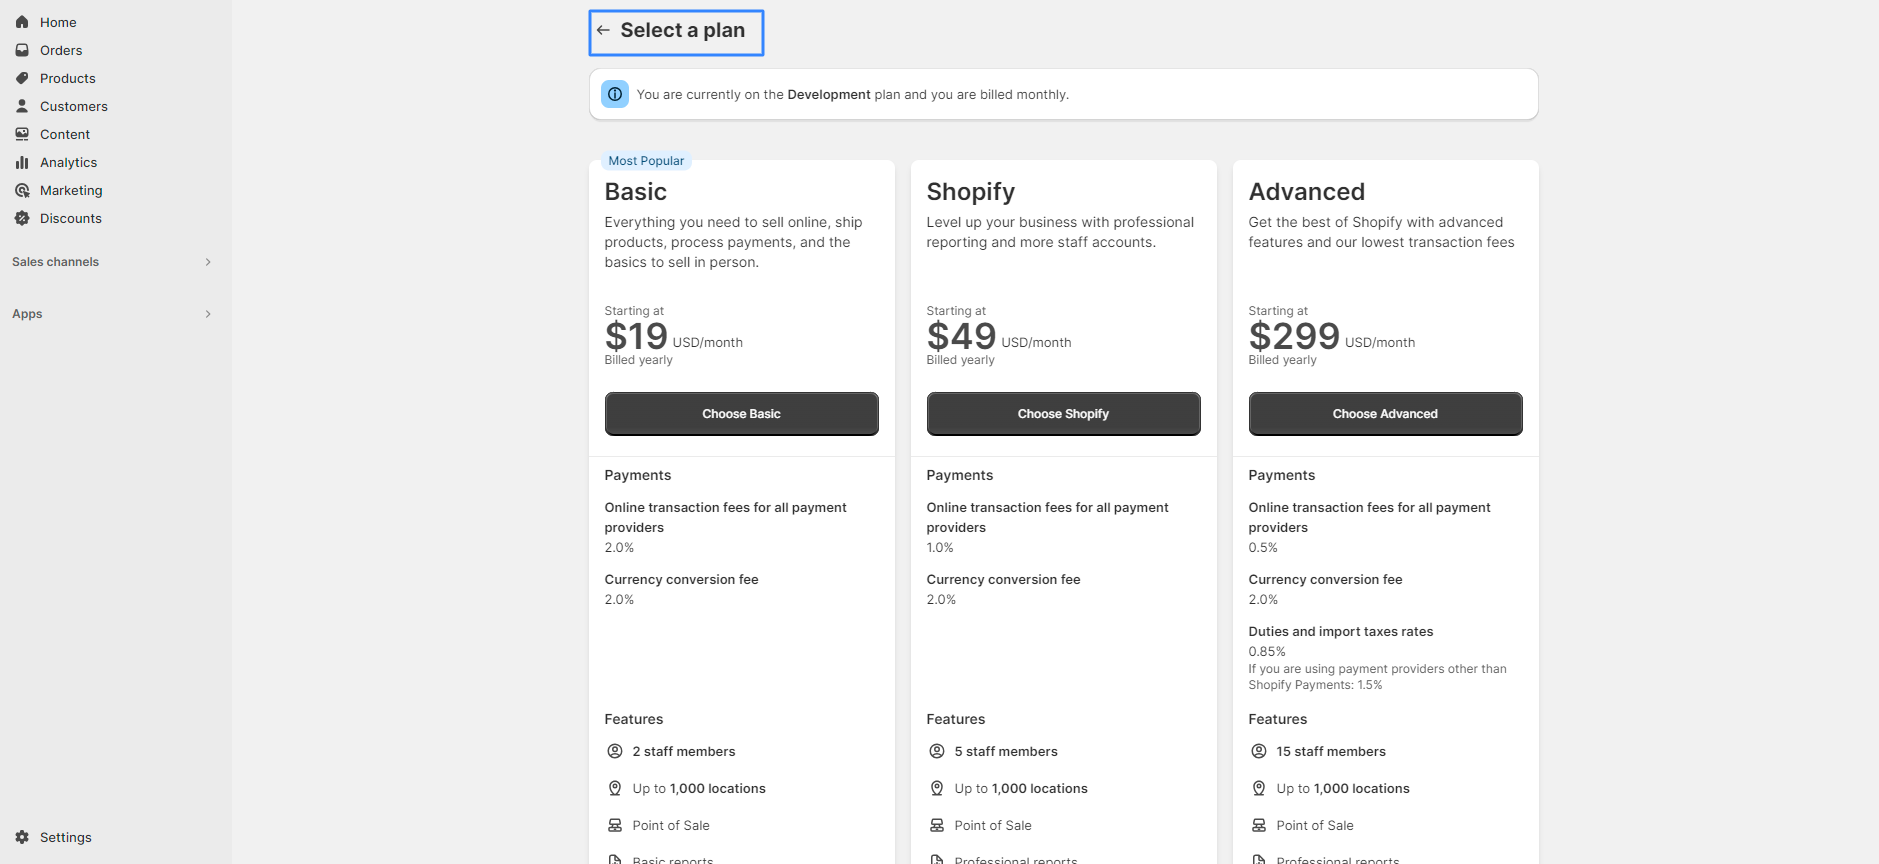The height and width of the screenshot is (864, 1879).
Task: Click location pin icon in Basic plan
Action: 615,788
